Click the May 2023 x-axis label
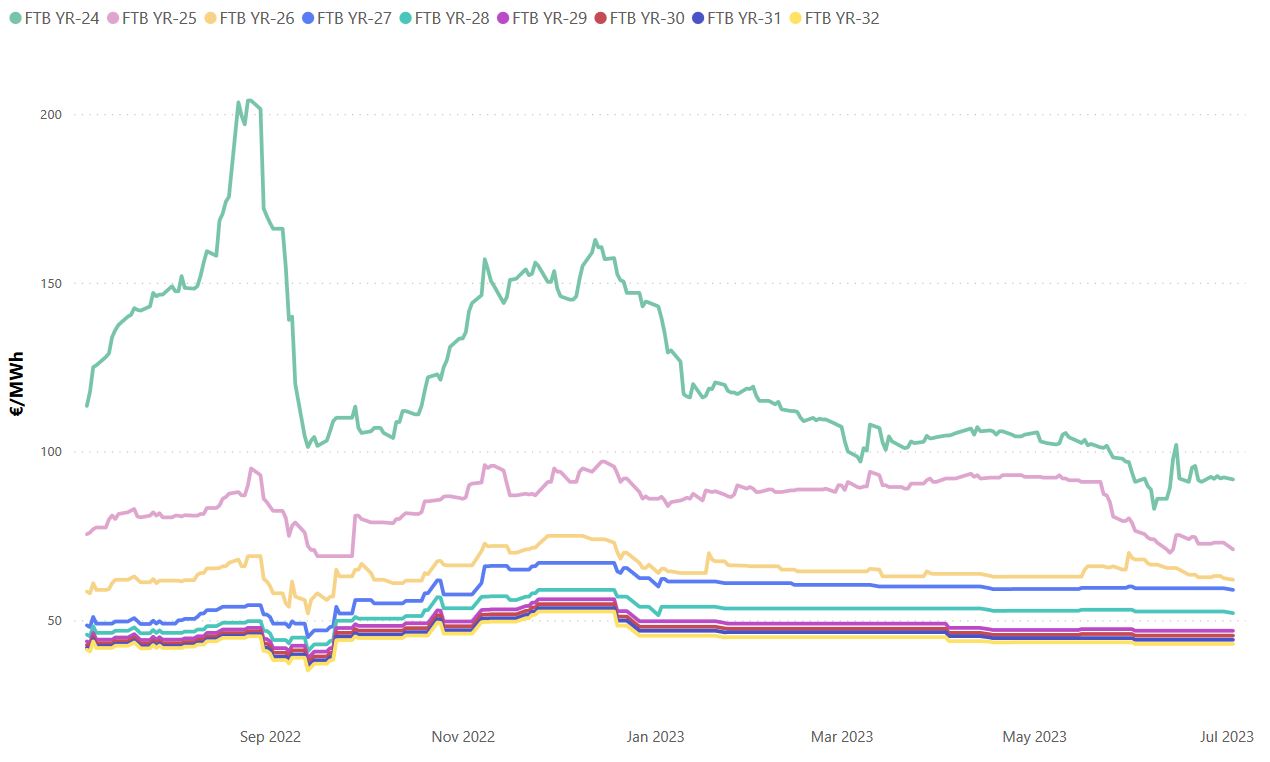The width and height of the screenshot is (1270, 762). coord(1035,737)
